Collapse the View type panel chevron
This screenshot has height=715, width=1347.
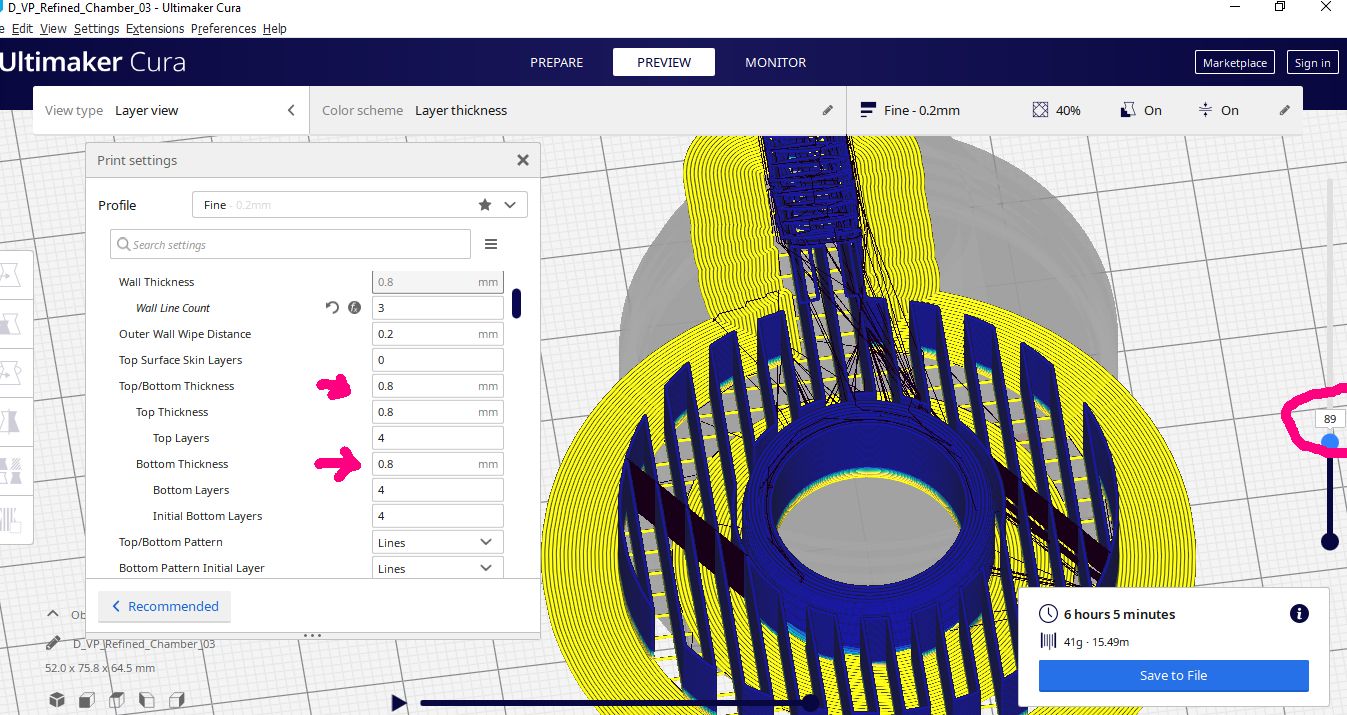291,110
